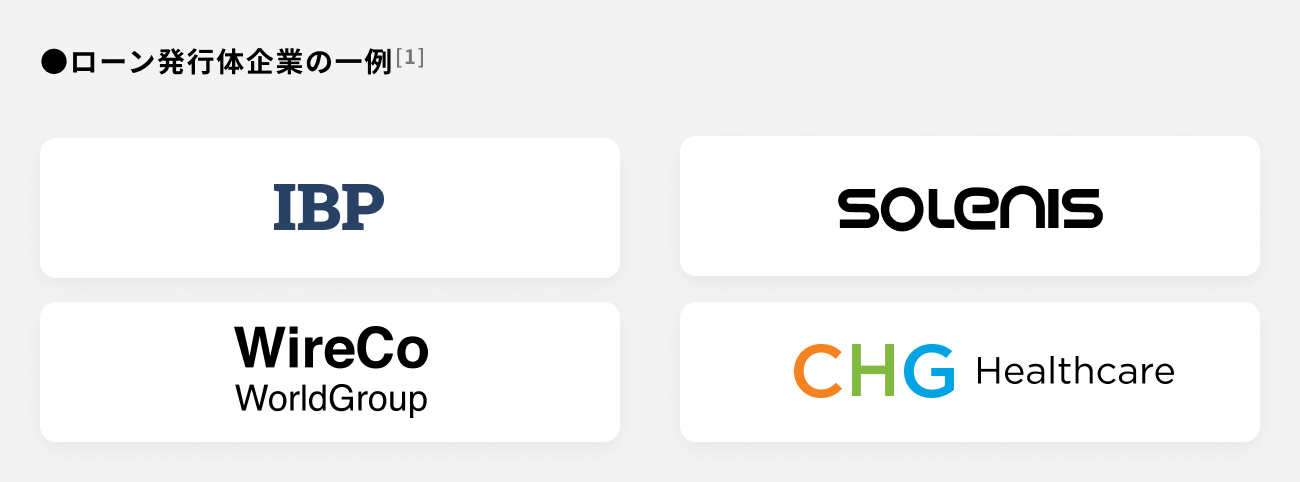Click the IBP logo
This screenshot has width=1300, height=482.
pyautogui.click(x=329, y=208)
